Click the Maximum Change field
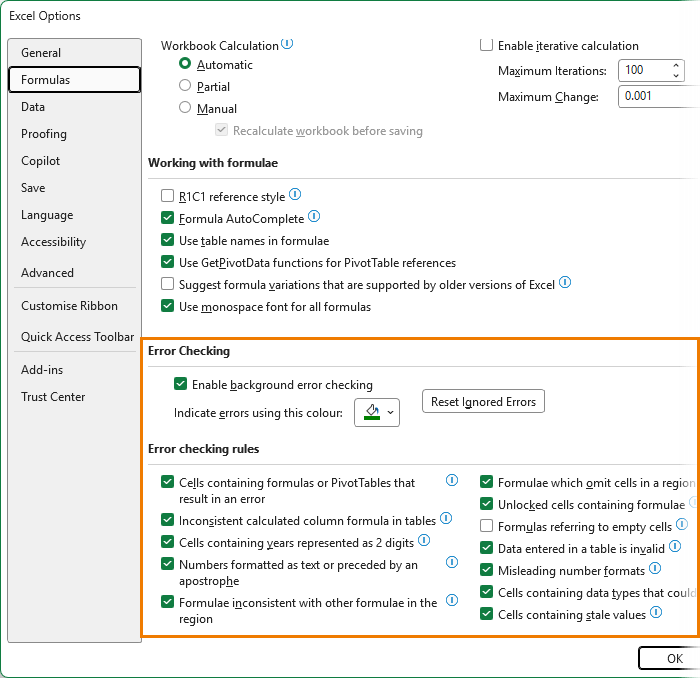The image size is (700, 678). point(659,96)
